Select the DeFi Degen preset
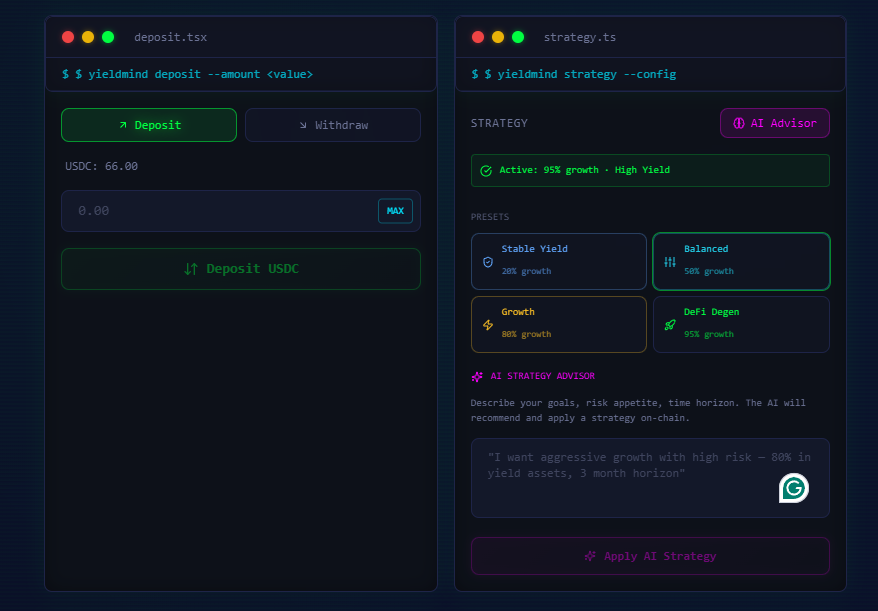The height and width of the screenshot is (611, 878). pyautogui.click(x=741, y=324)
